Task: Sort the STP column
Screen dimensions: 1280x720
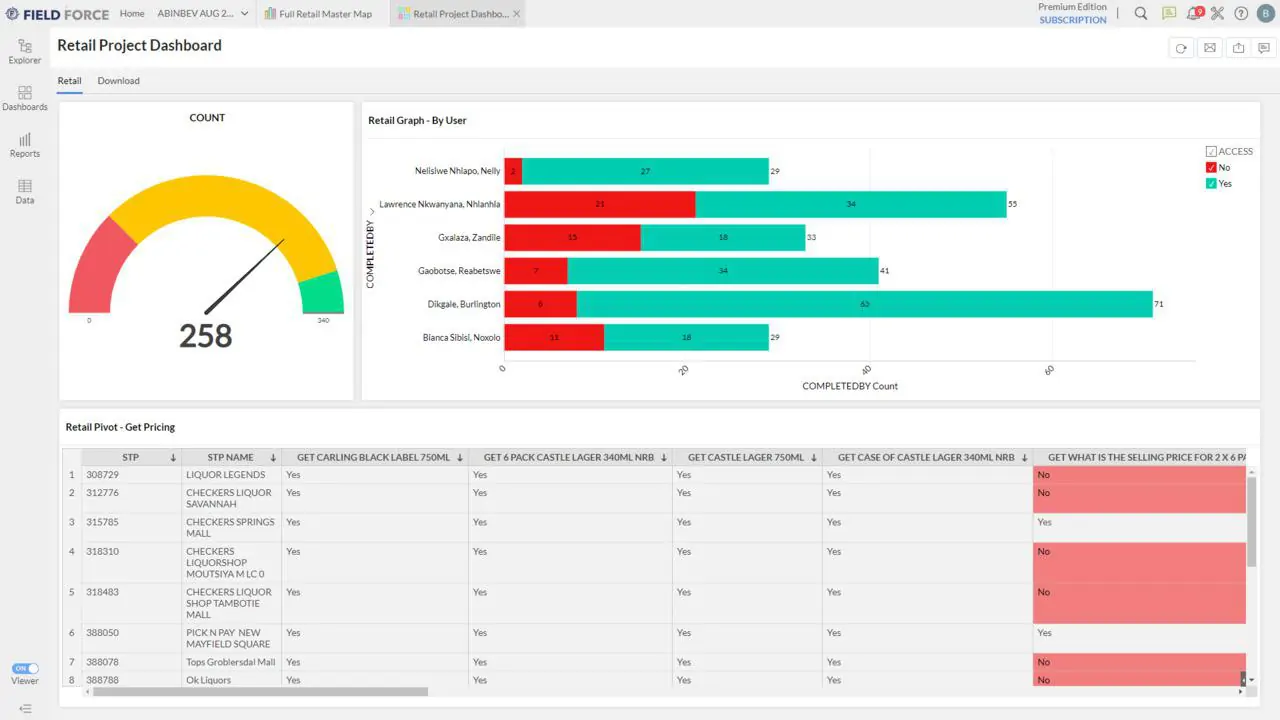Action: coord(173,458)
